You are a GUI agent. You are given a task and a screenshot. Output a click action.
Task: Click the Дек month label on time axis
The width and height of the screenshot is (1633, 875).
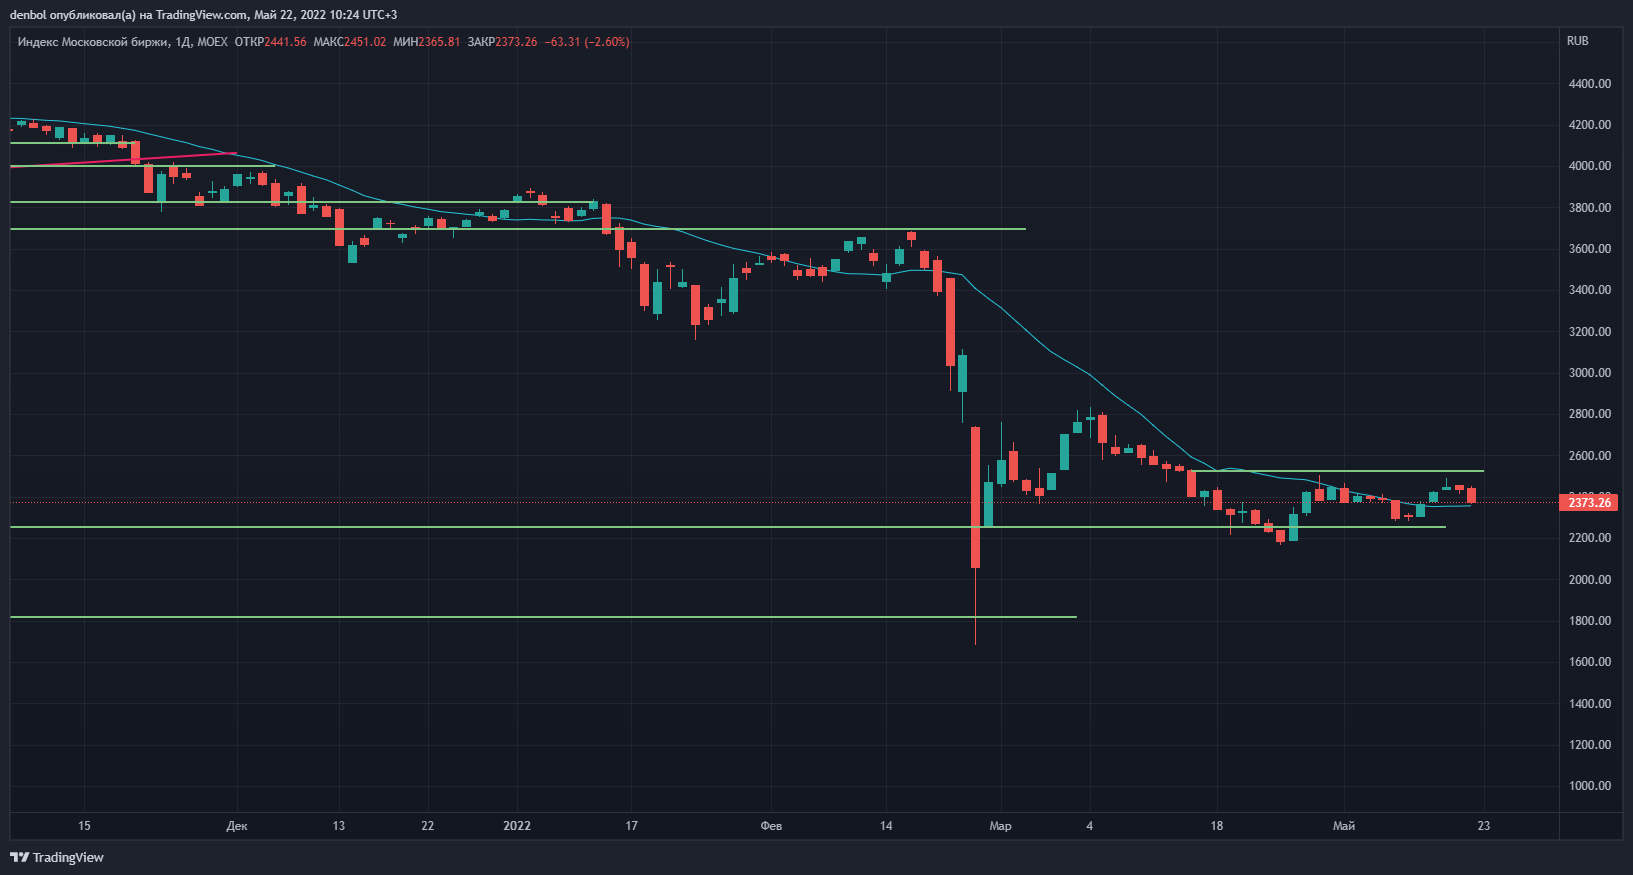[x=237, y=826]
